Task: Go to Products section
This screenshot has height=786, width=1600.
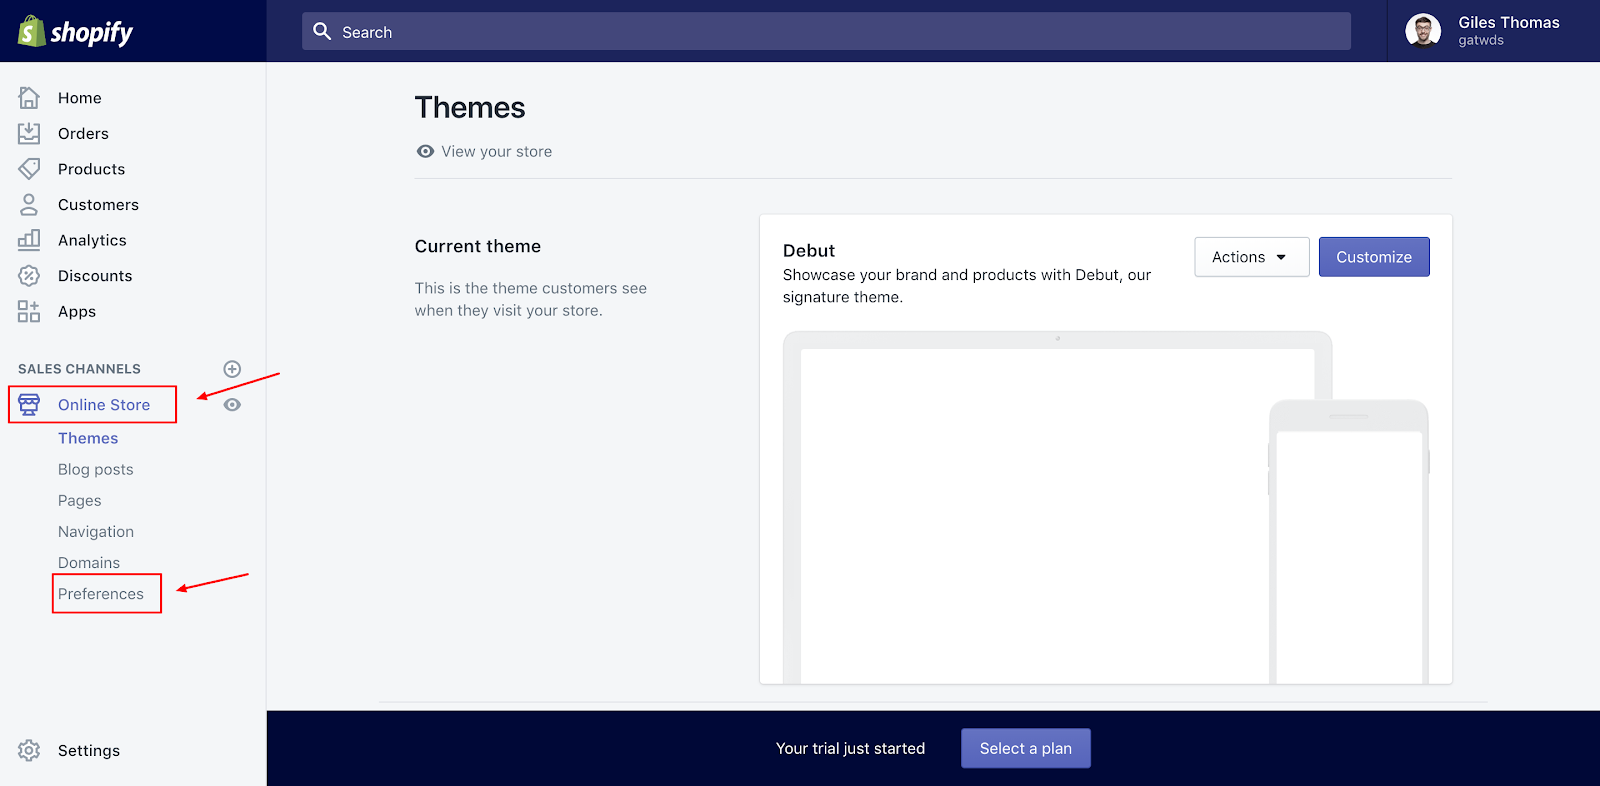Action: 91,169
